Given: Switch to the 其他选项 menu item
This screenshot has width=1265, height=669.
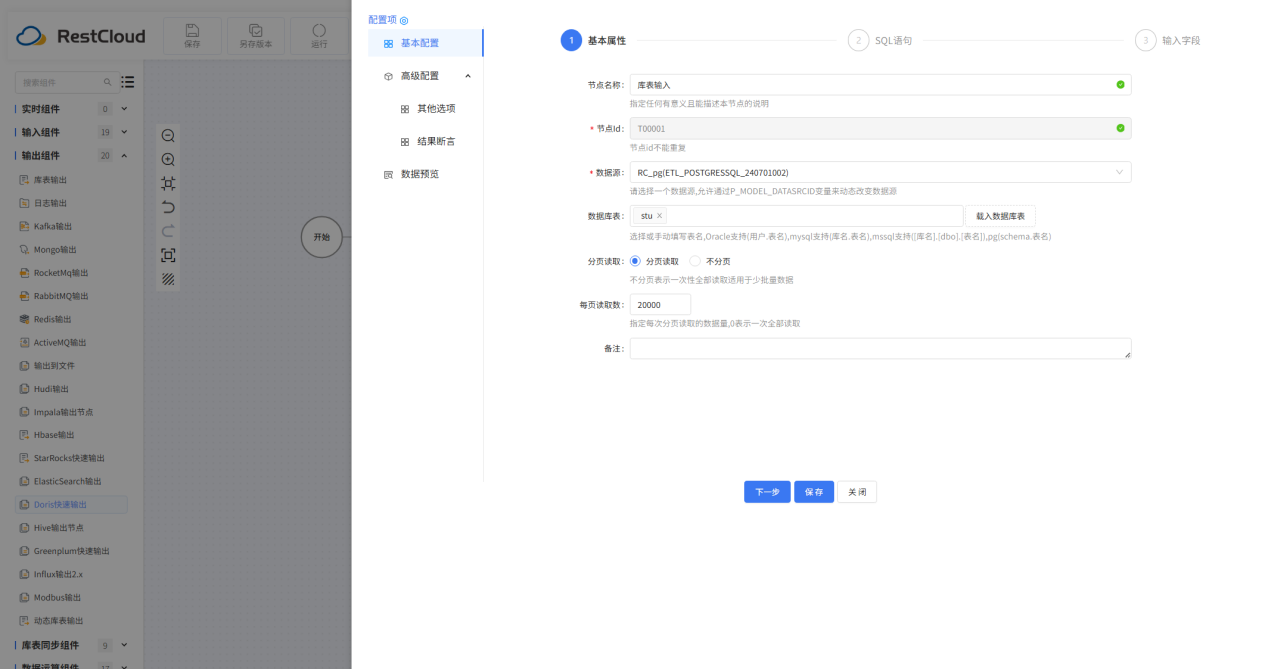Looking at the screenshot, I should (x=435, y=109).
